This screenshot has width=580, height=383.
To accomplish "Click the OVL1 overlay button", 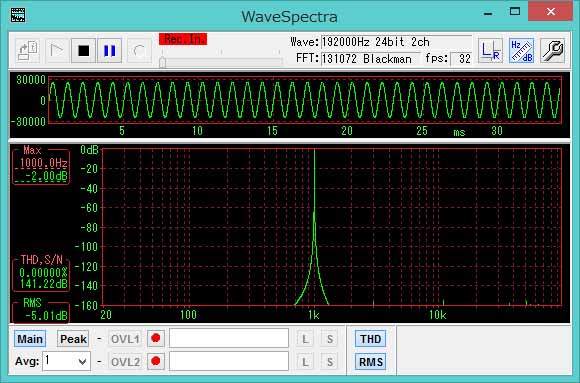I will 125,339.
